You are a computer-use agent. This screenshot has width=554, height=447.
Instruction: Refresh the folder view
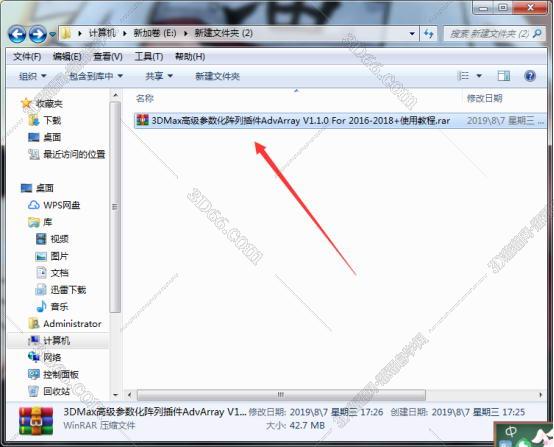[x=429, y=34]
